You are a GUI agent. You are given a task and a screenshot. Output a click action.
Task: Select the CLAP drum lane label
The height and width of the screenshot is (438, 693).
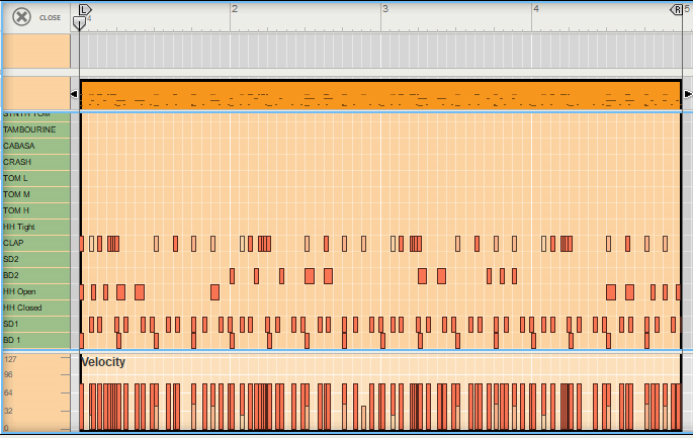[35, 243]
